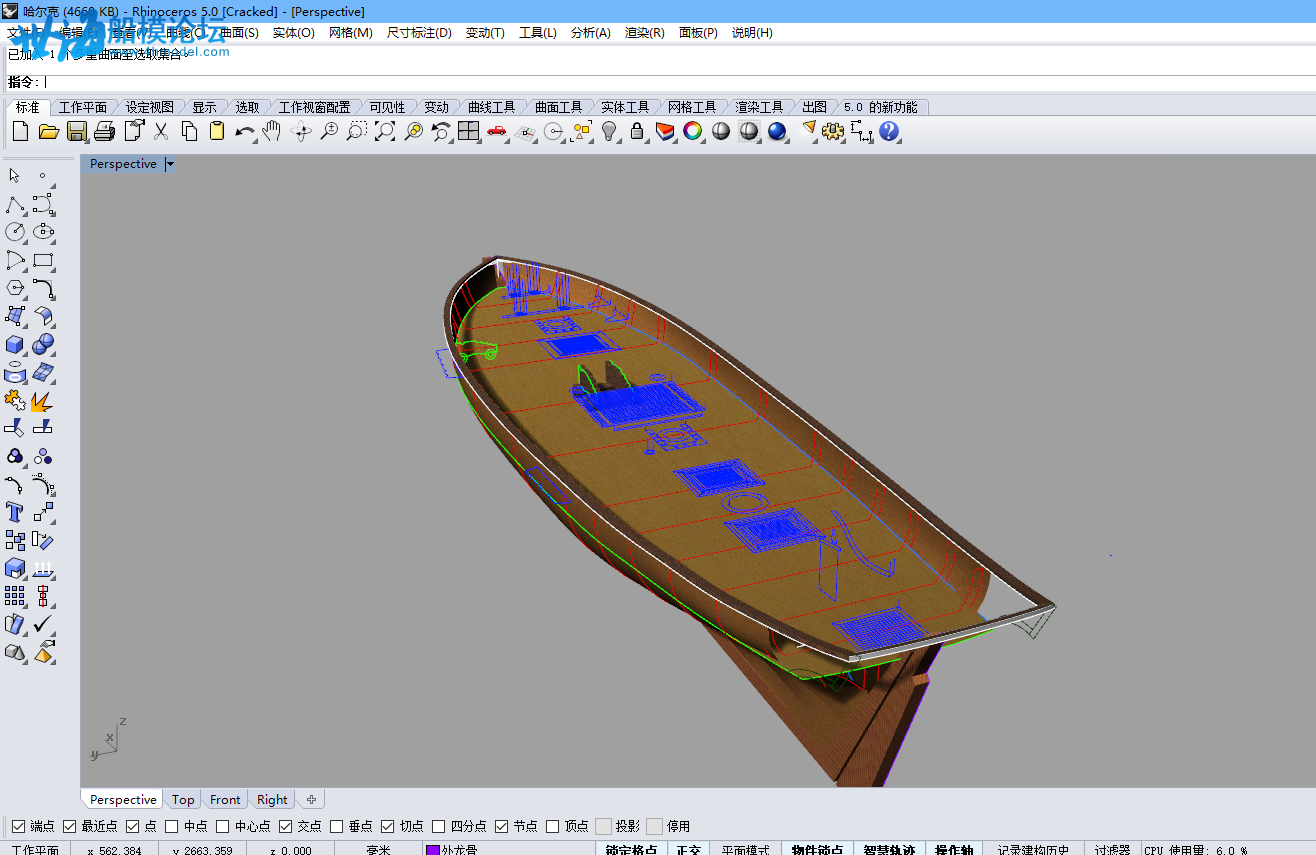This screenshot has width=1316, height=855.
Task: Toggle 物件锁点 in the status bar
Action: (817, 850)
